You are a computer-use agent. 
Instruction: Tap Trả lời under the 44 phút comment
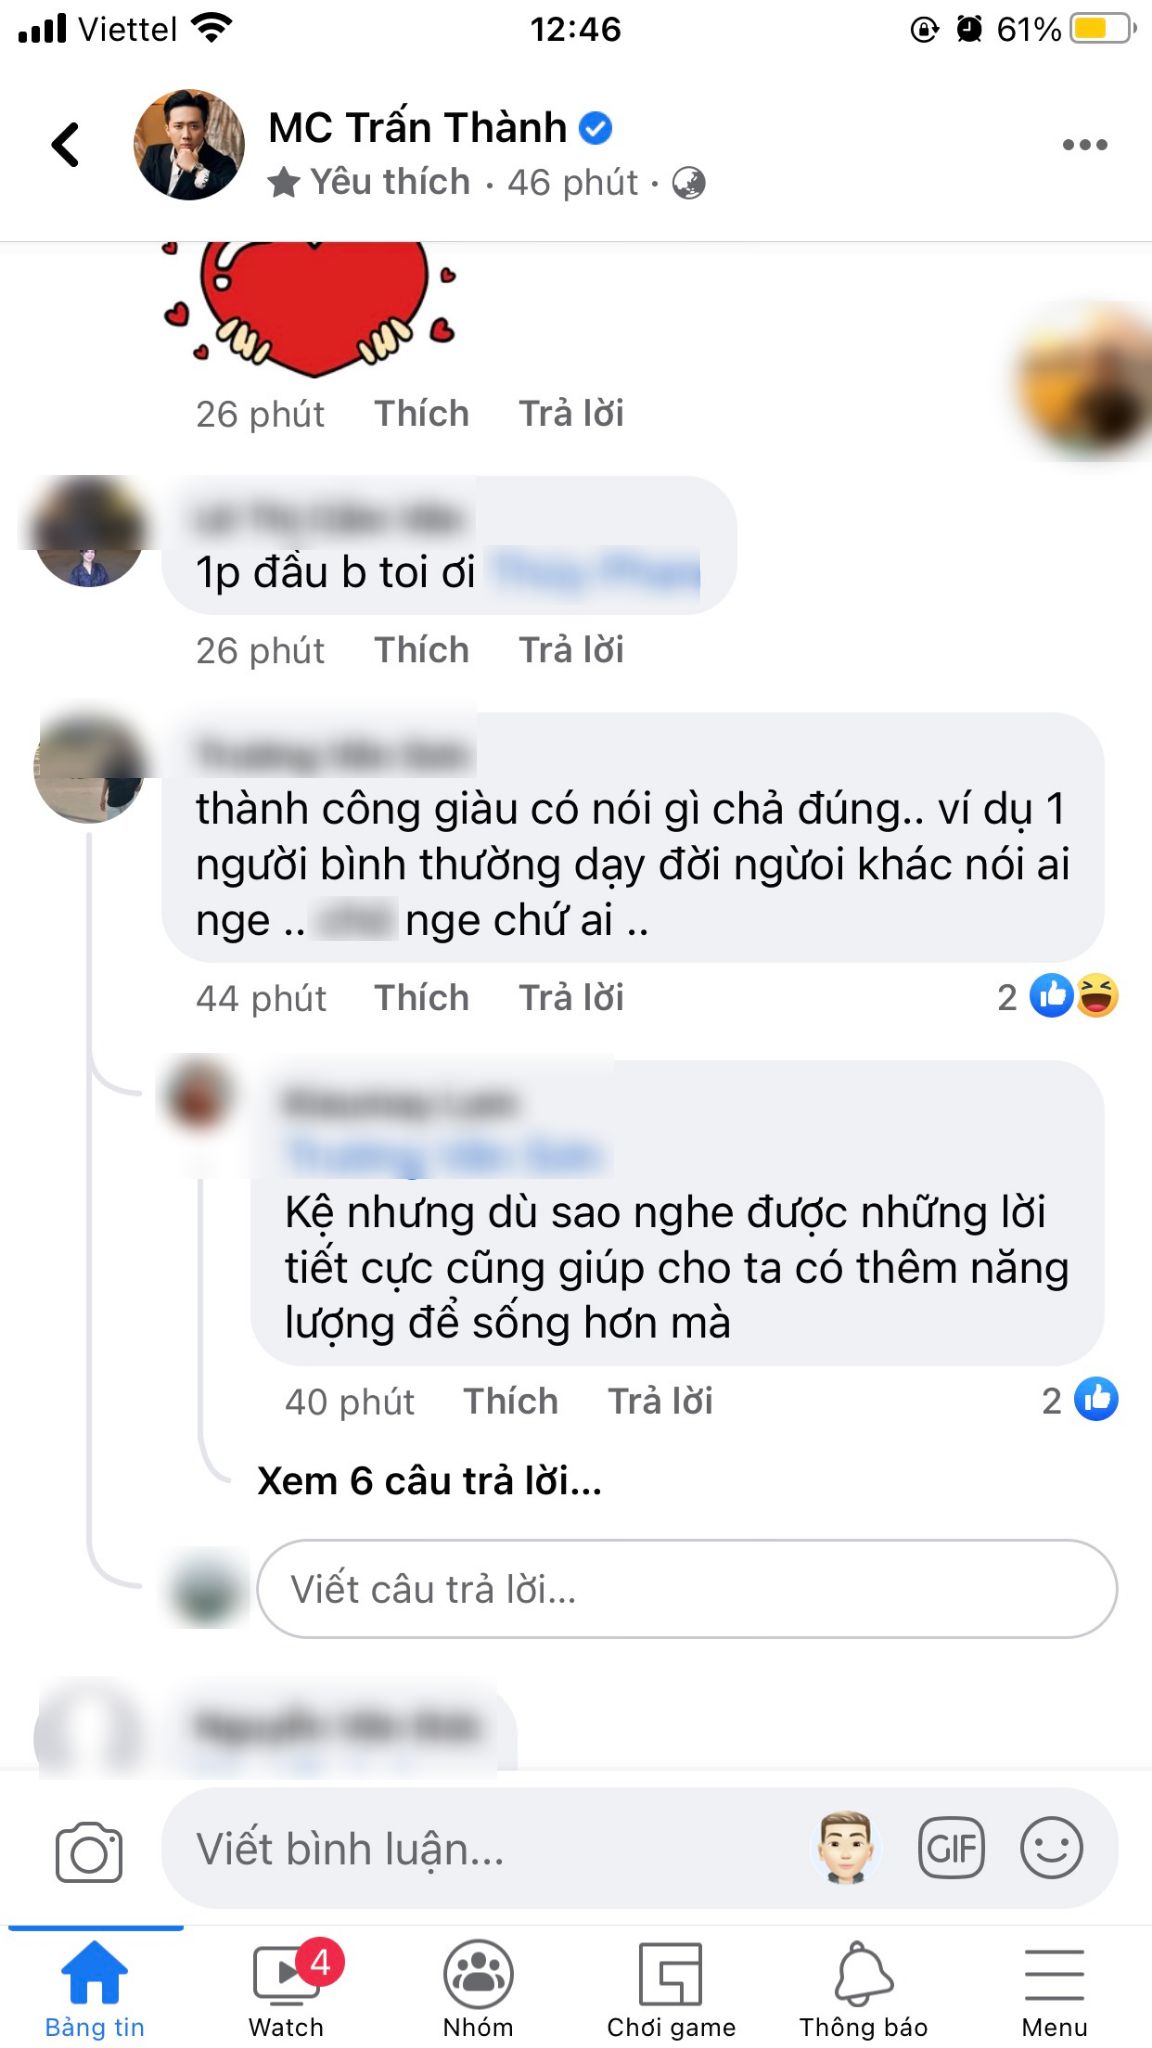pos(571,998)
